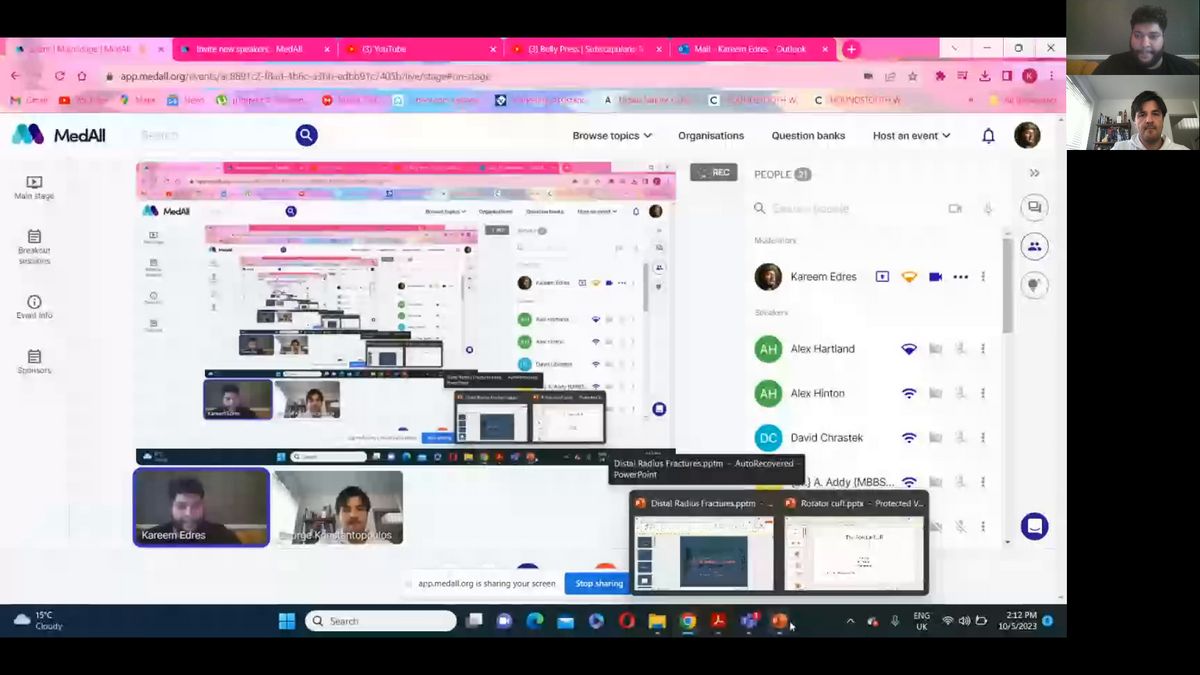
Task: Click the blue search magnifier button
Action: (306, 135)
